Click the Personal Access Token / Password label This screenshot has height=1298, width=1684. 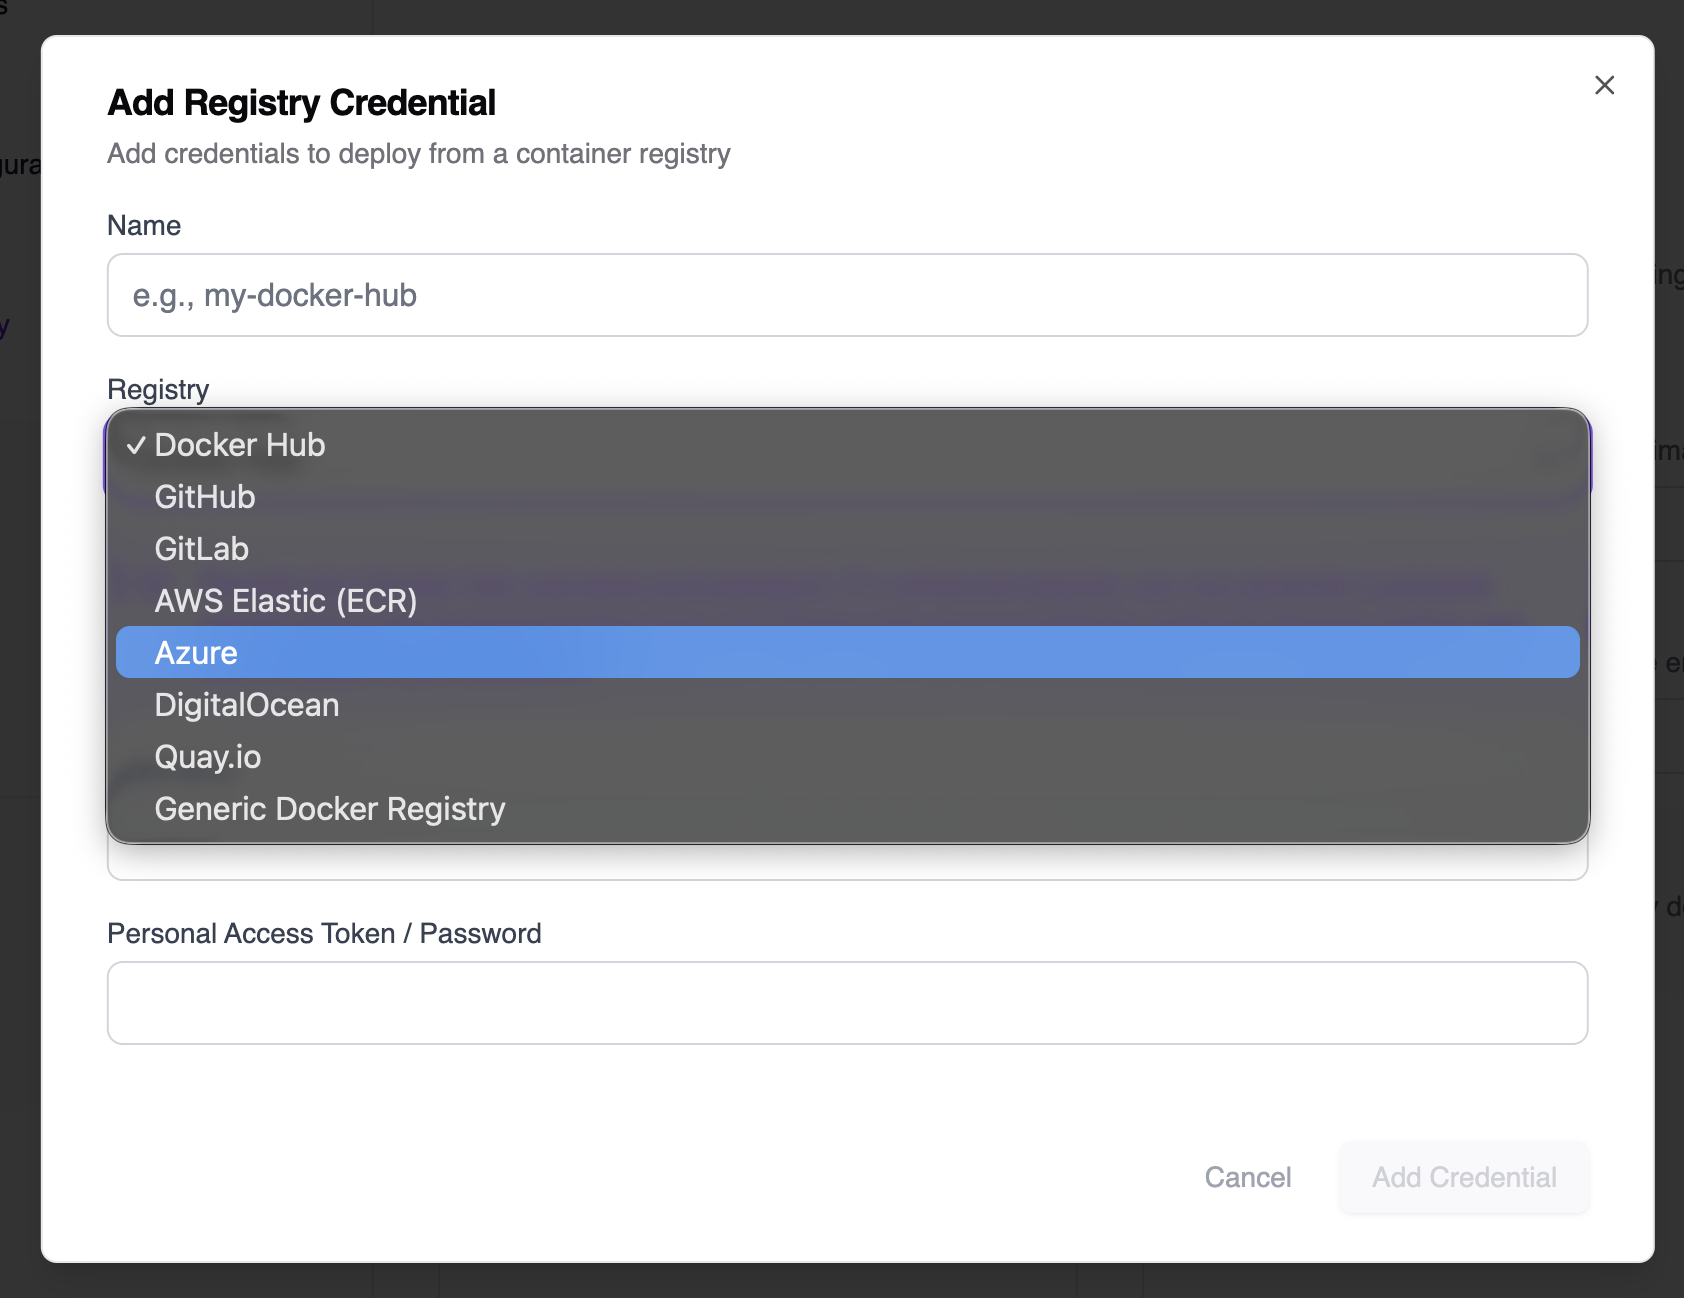point(324,933)
